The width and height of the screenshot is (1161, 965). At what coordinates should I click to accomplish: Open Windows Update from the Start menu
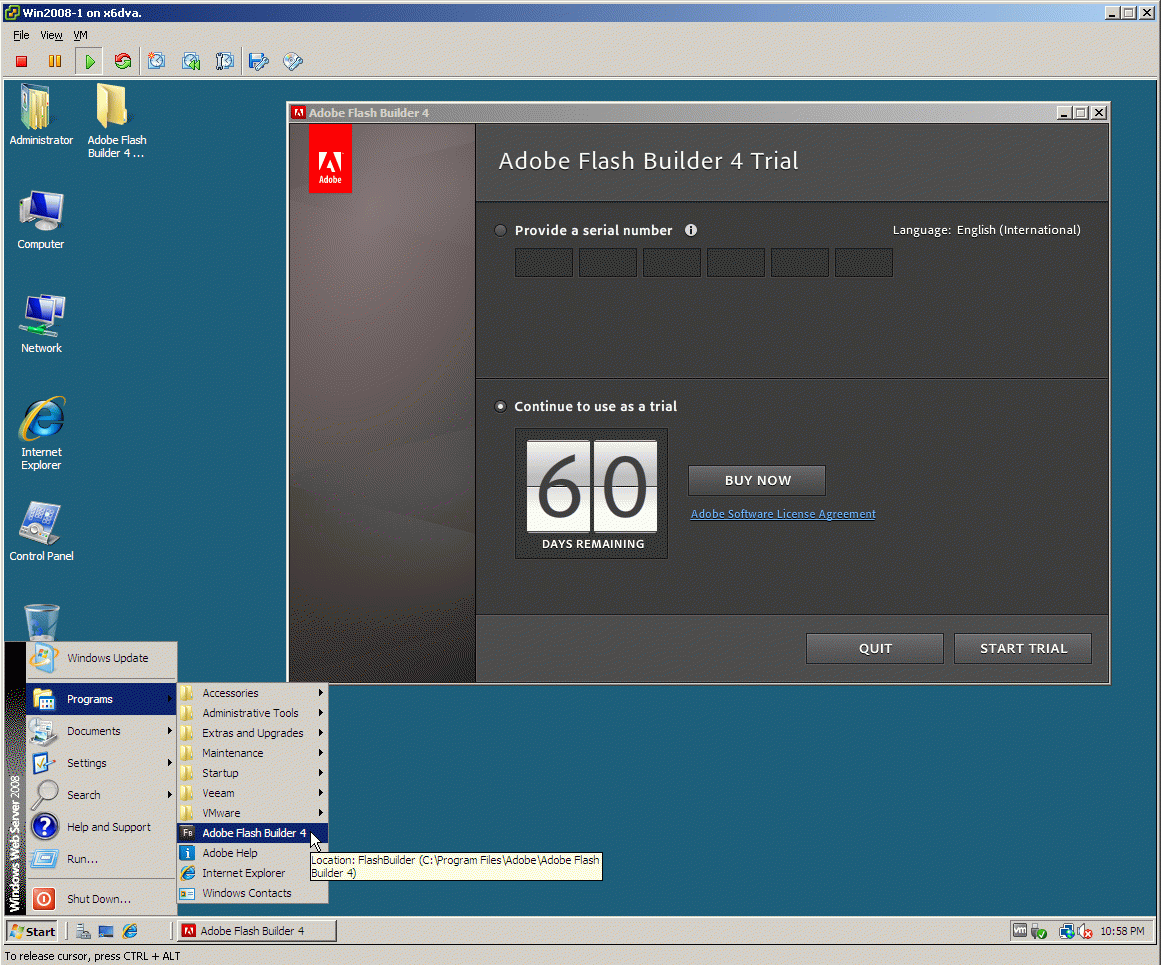coord(101,658)
